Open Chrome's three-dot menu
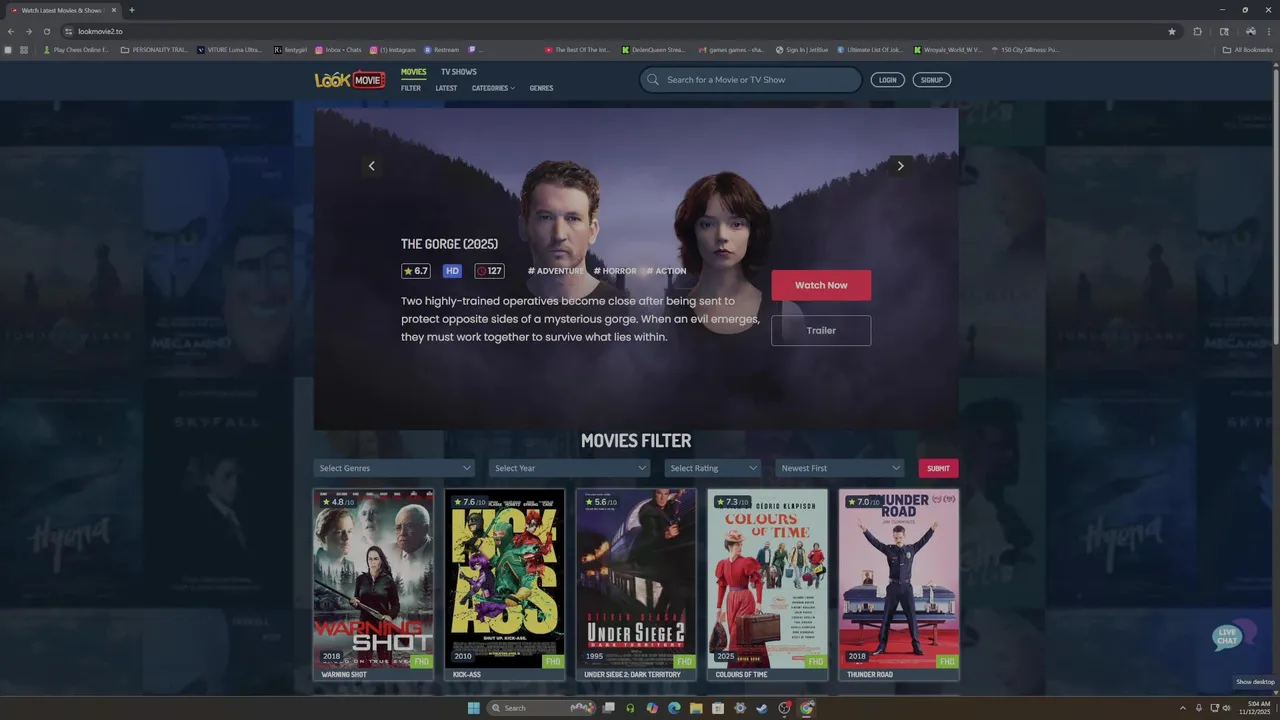 pos(1269,31)
